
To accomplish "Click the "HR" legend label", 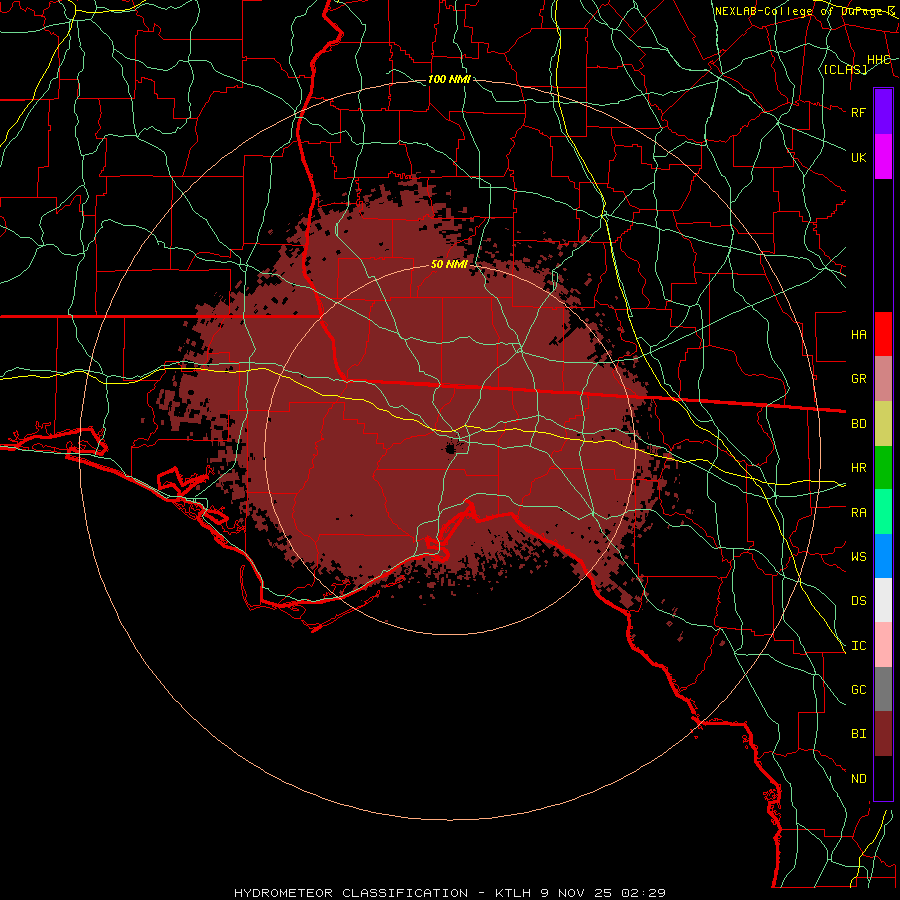I will (x=858, y=468).
